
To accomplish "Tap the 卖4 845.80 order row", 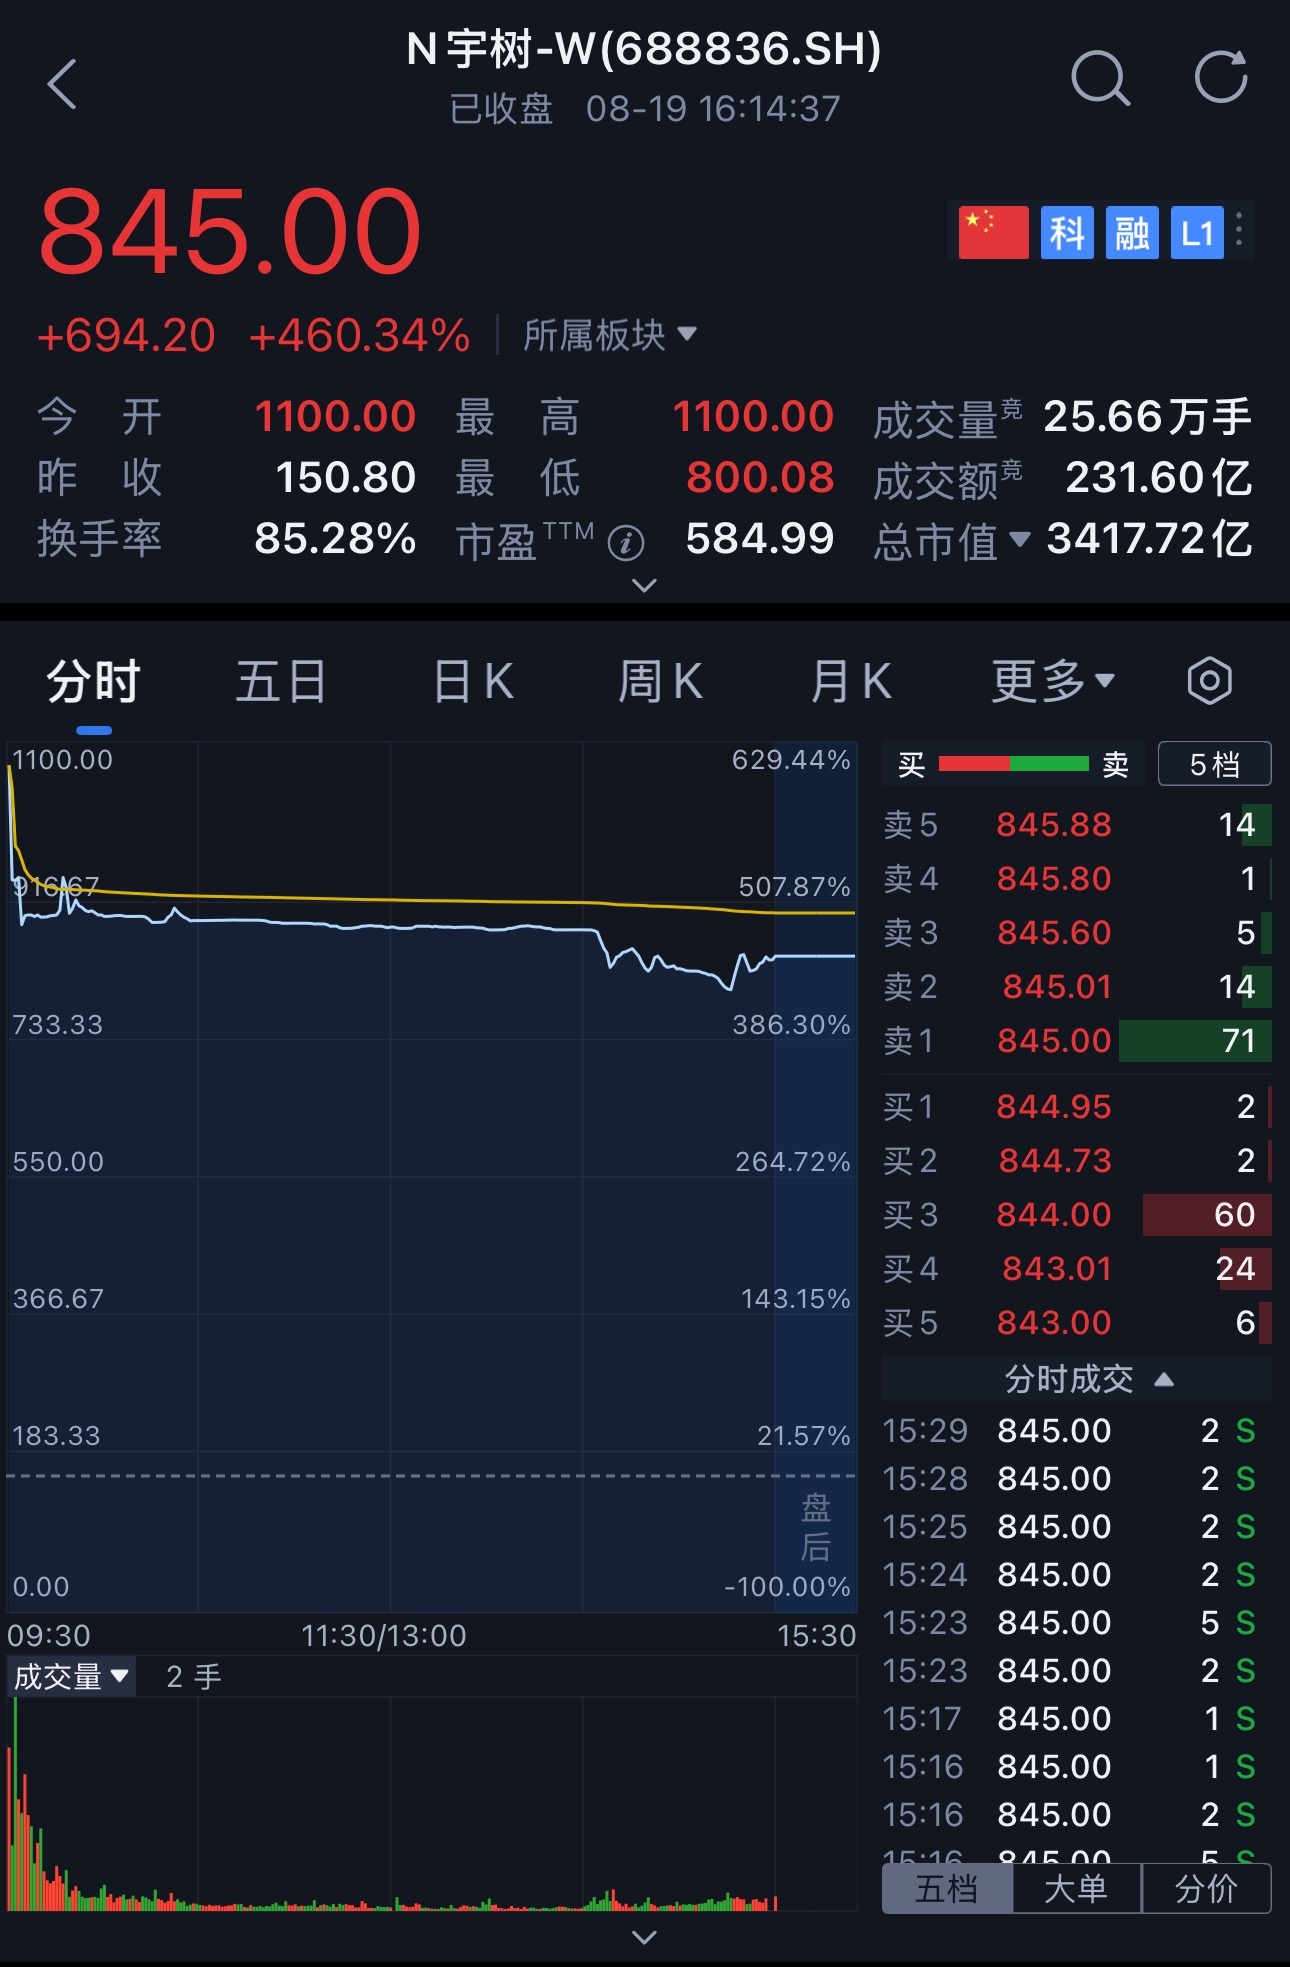I will 1077,878.
